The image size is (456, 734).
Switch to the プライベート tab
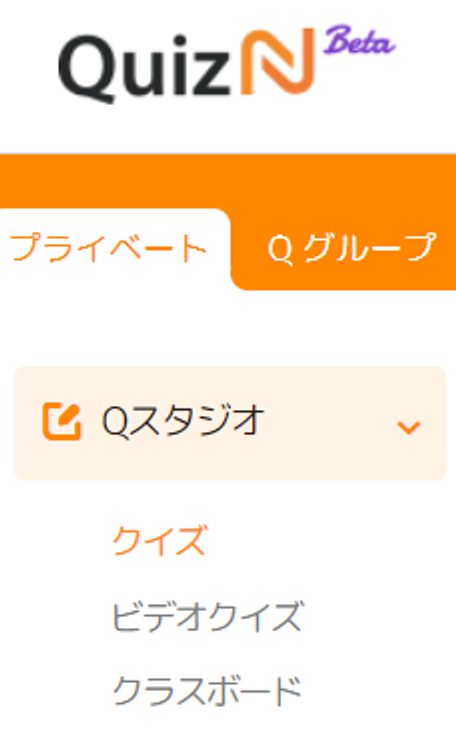coord(109,248)
